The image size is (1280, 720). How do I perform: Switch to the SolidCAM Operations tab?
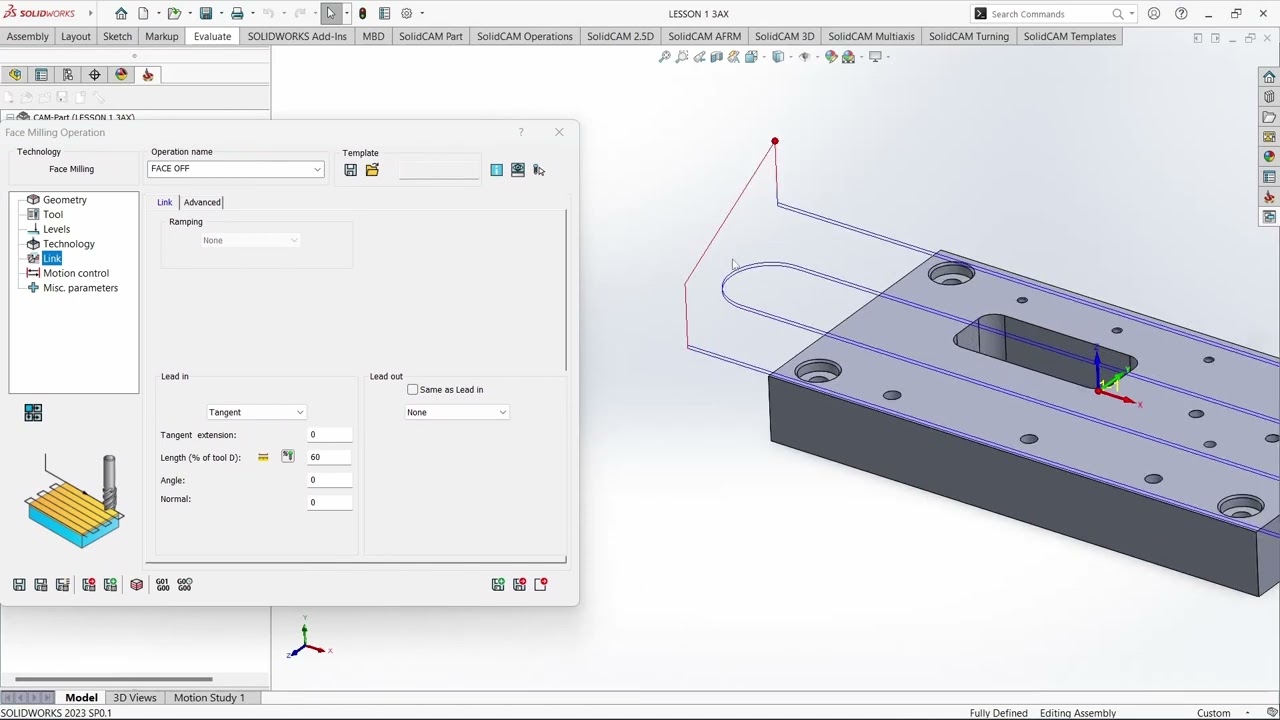[x=525, y=37]
